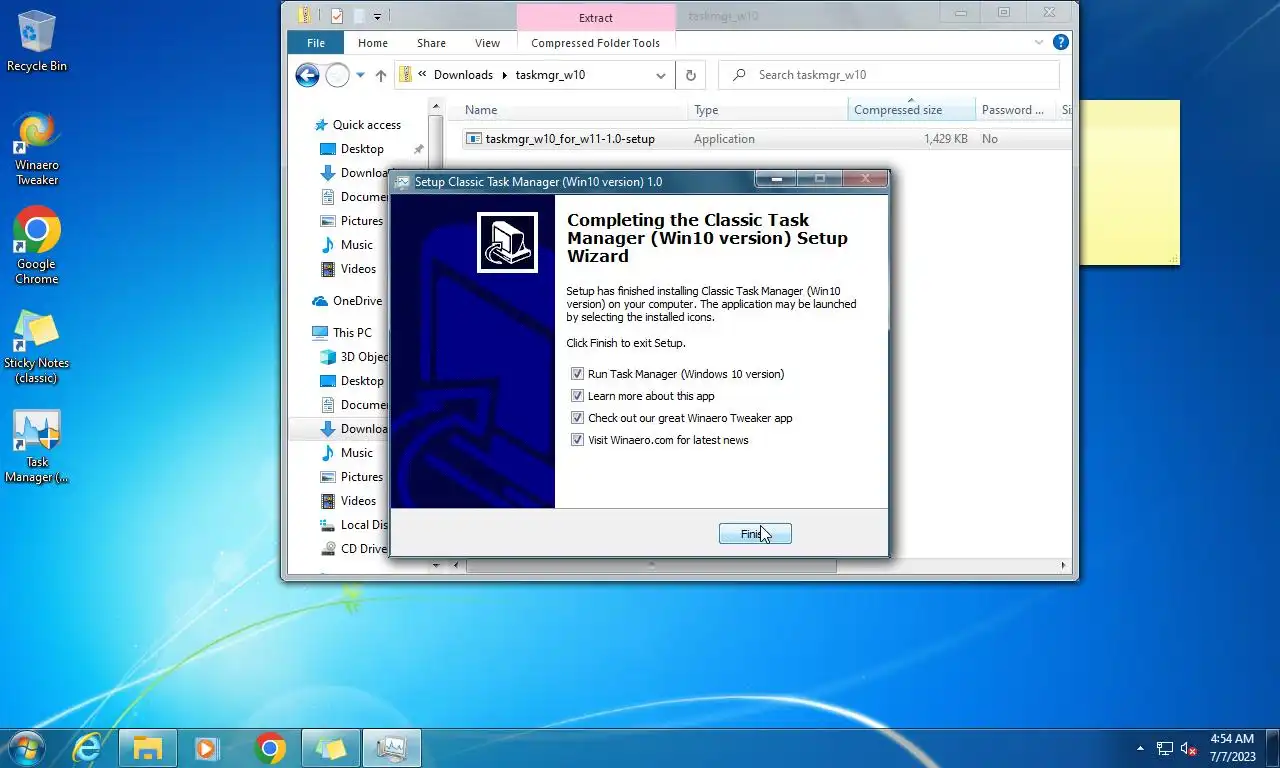Select the Google Chrome desktop shortcut
The image size is (1280, 768).
[36, 246]
